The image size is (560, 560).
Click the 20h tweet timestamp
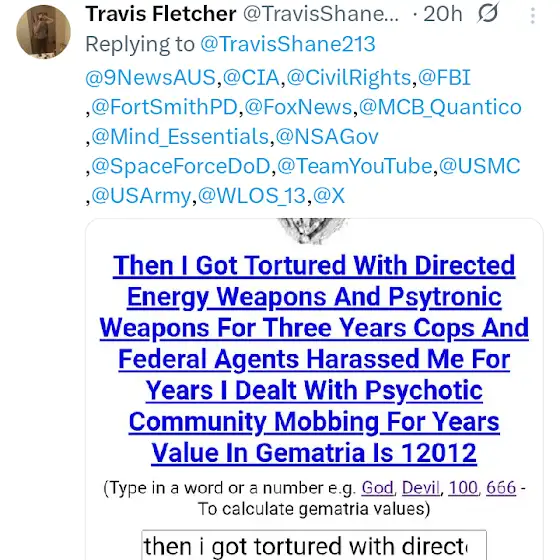pyautogui.click(x=442, y=14)
